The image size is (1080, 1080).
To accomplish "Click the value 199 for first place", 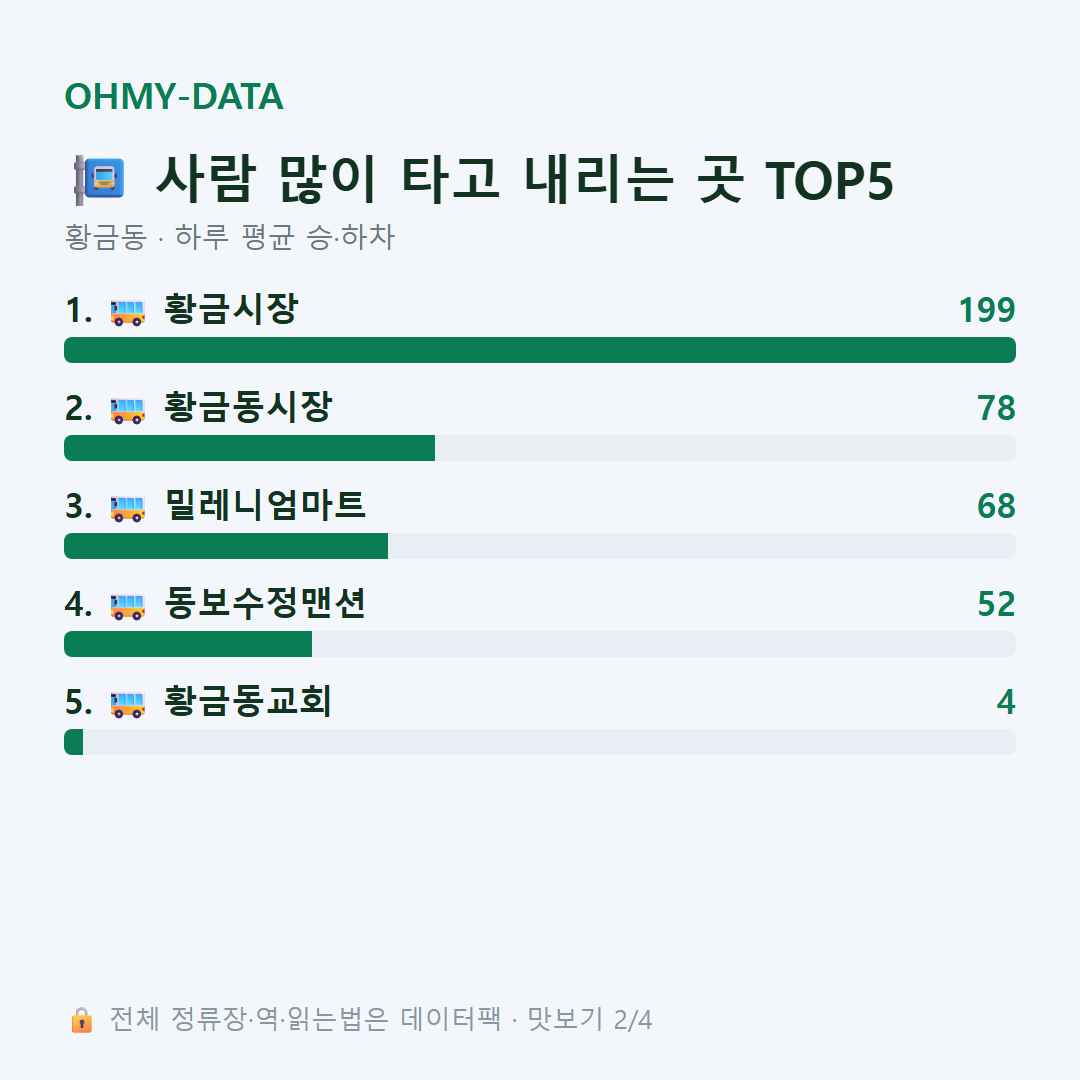I will tap(987, 310).
